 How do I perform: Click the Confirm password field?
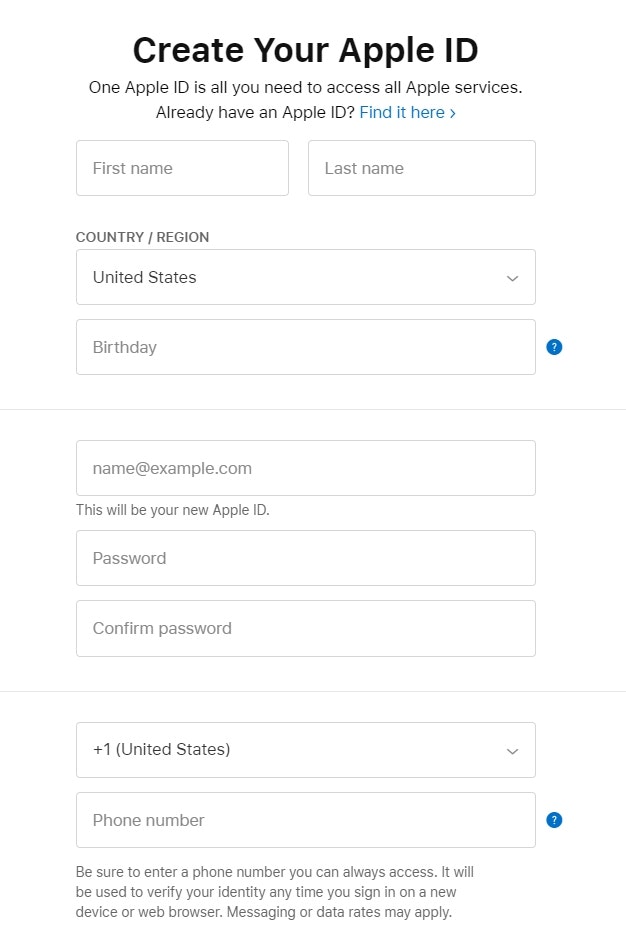point(305,628)
